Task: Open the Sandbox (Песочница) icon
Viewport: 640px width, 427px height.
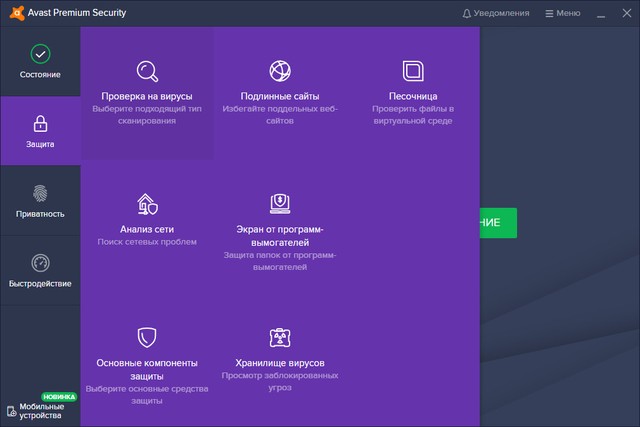Action: click(413, 71)
